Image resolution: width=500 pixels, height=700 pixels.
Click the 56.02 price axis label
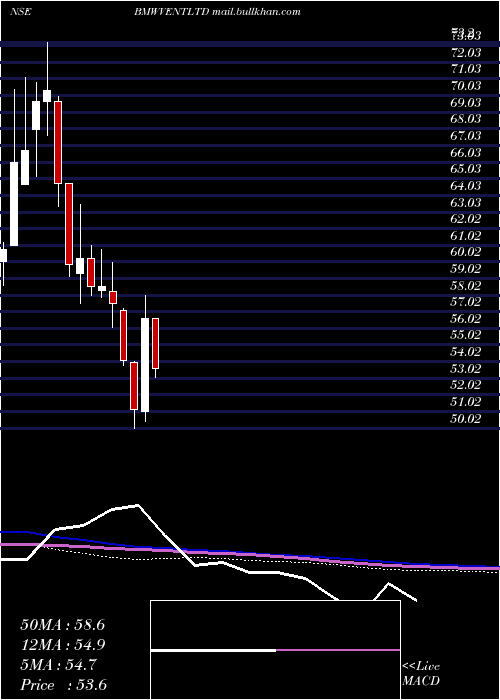[x=466, y=319]
